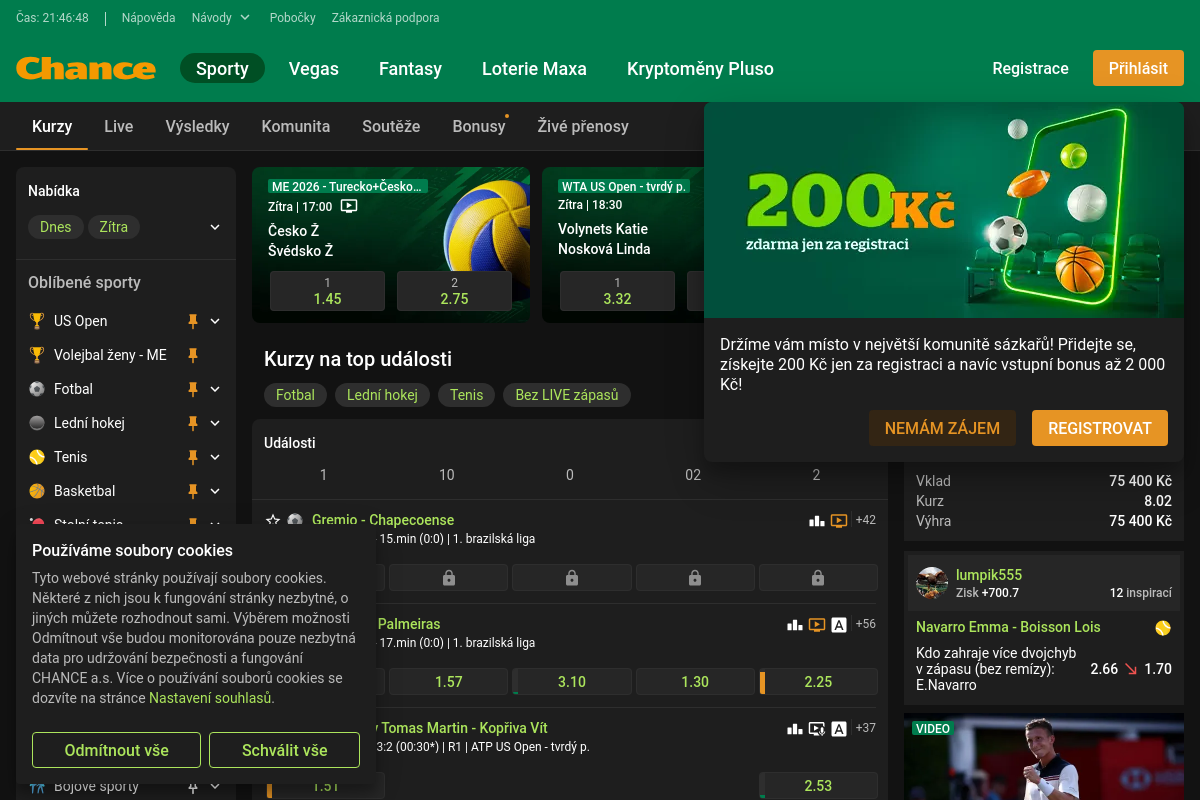This screenshot has width=1200, height=800.
Task: Expand the US Open sidebar entry
Action: 215,321
